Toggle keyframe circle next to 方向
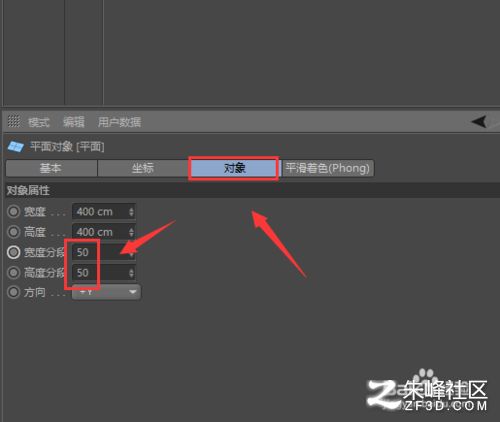The width and height of the screenshot is (500, 422). 14,292
